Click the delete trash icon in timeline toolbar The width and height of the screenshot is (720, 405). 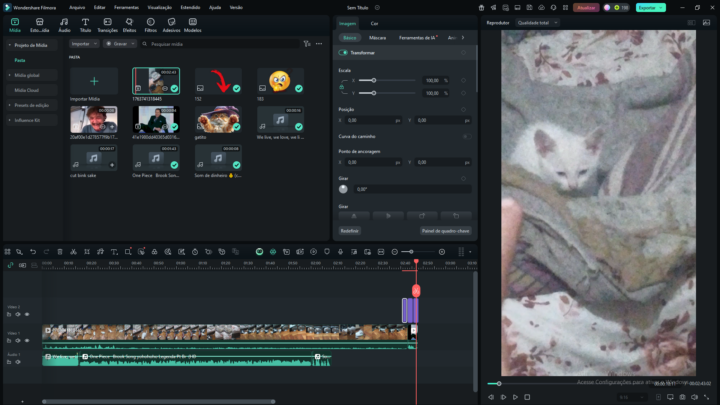[x=60, y=251]
